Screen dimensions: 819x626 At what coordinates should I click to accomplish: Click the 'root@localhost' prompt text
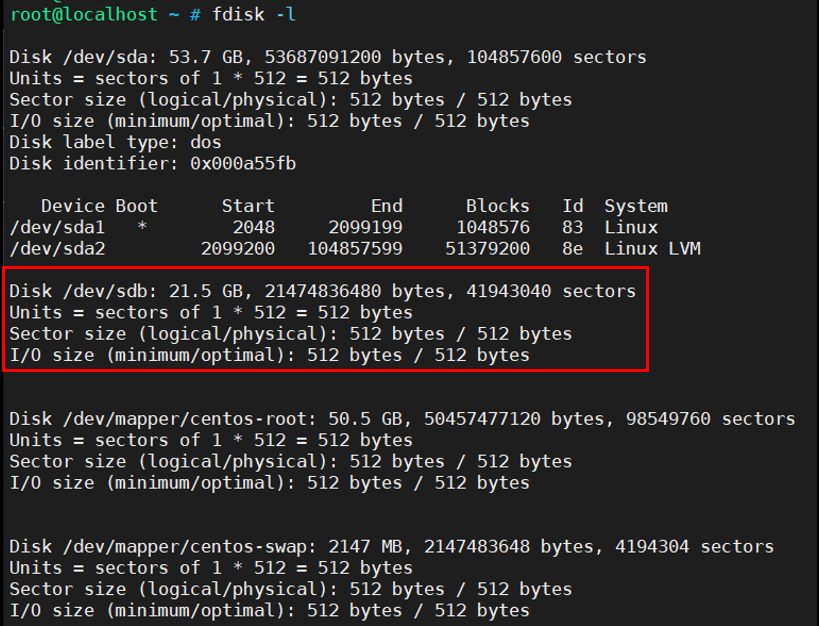(84, 15)
